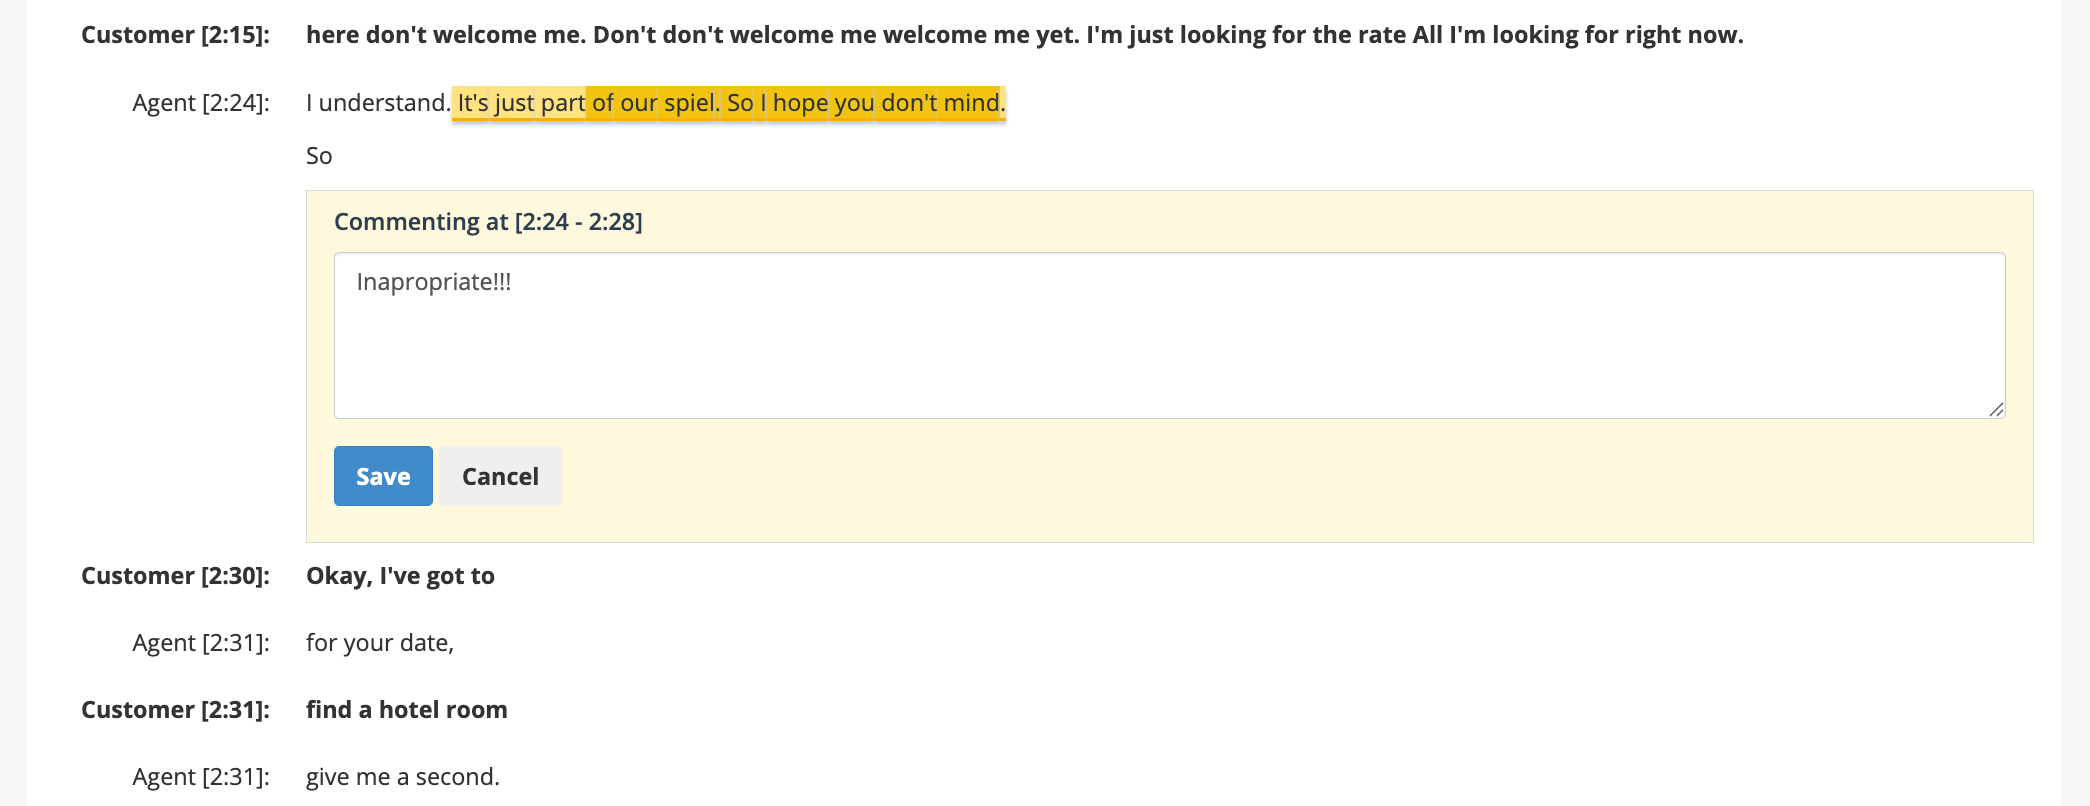2090x806 pixels.
Task: Grab the comment box resize handle
Action: click(1996, 409)
